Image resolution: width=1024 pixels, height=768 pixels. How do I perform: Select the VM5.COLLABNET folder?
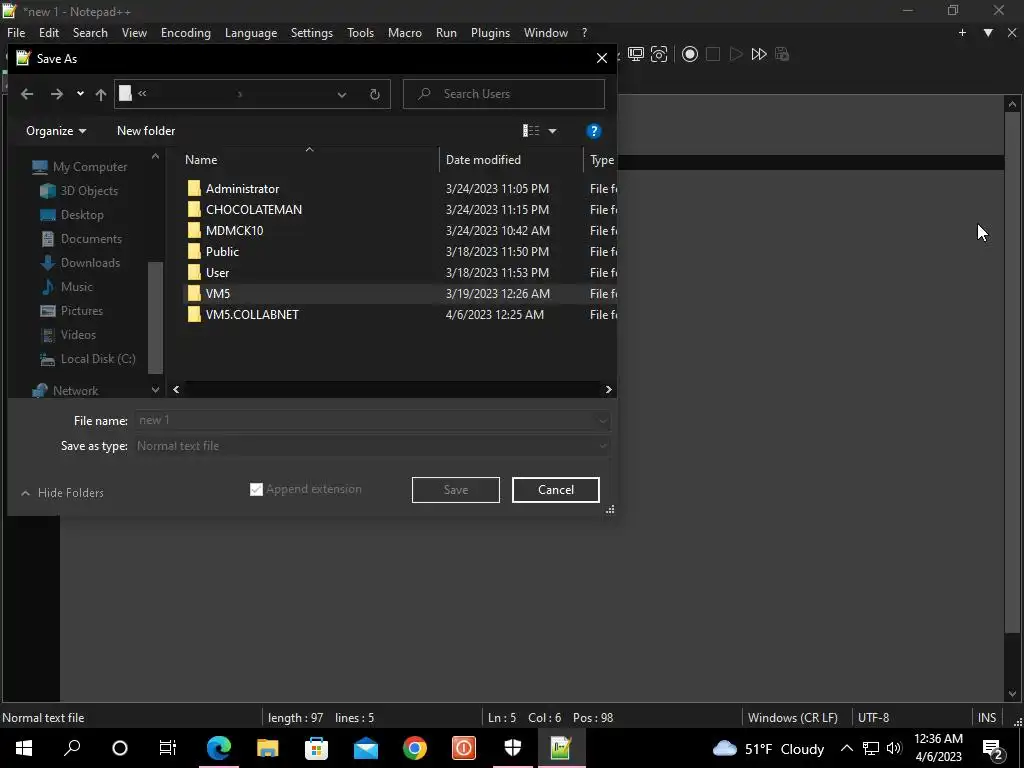pos(252,315)
